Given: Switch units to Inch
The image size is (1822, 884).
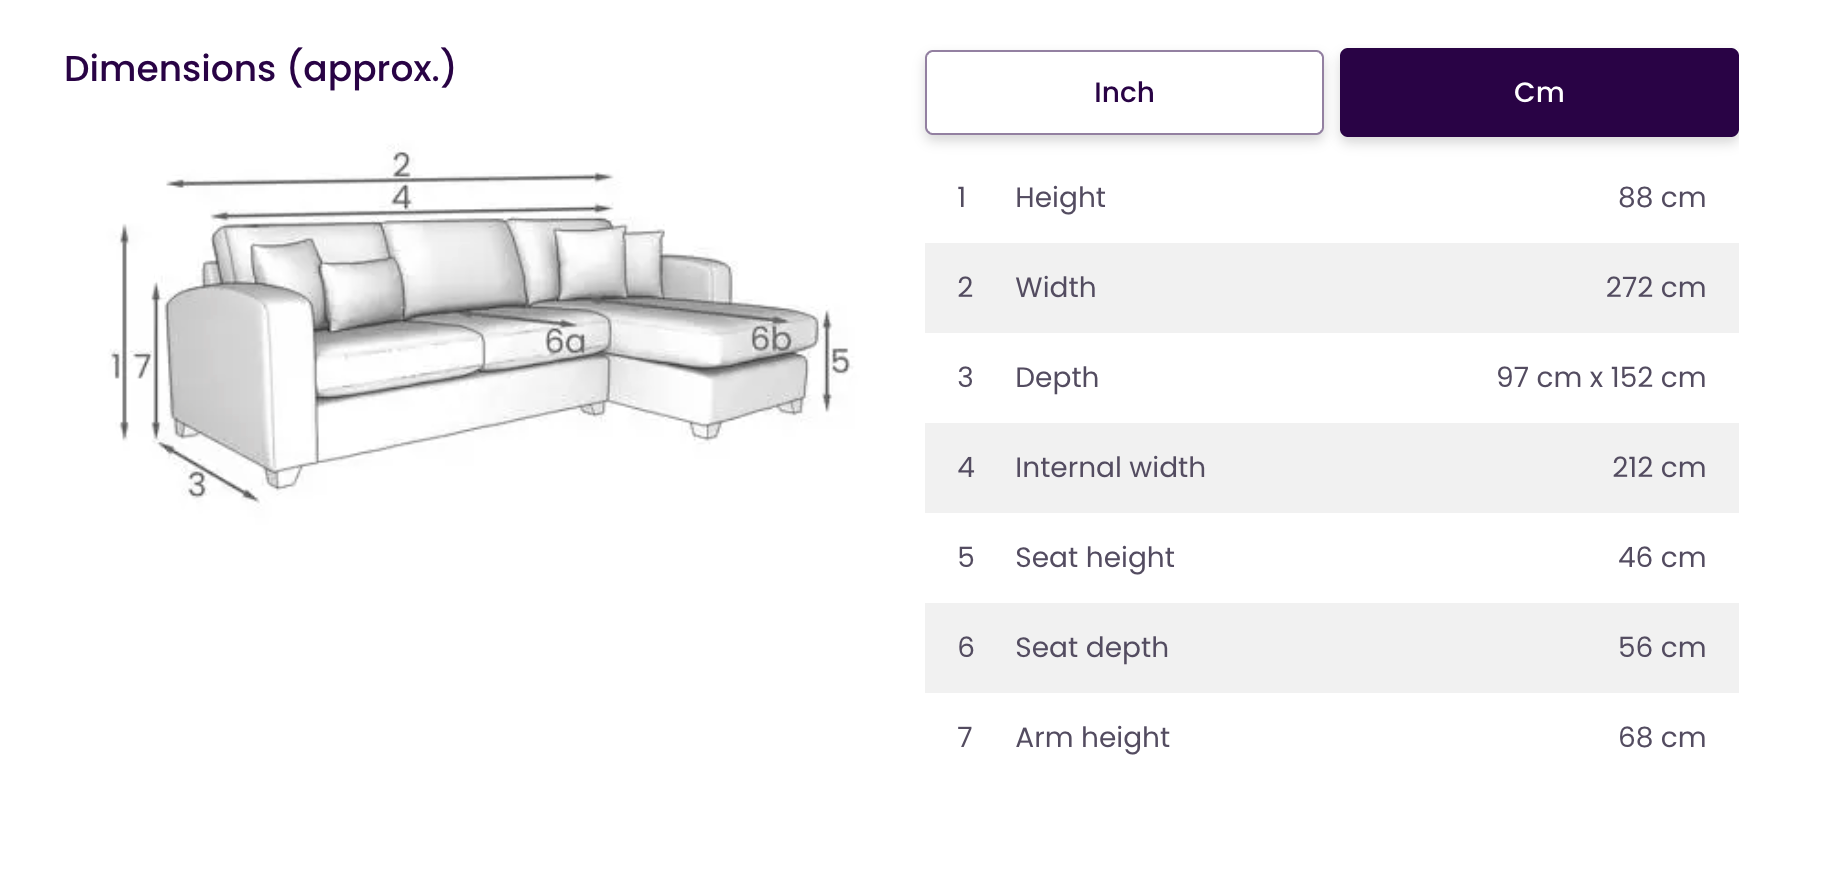Looking at the screenshot, I should 1124,92.
